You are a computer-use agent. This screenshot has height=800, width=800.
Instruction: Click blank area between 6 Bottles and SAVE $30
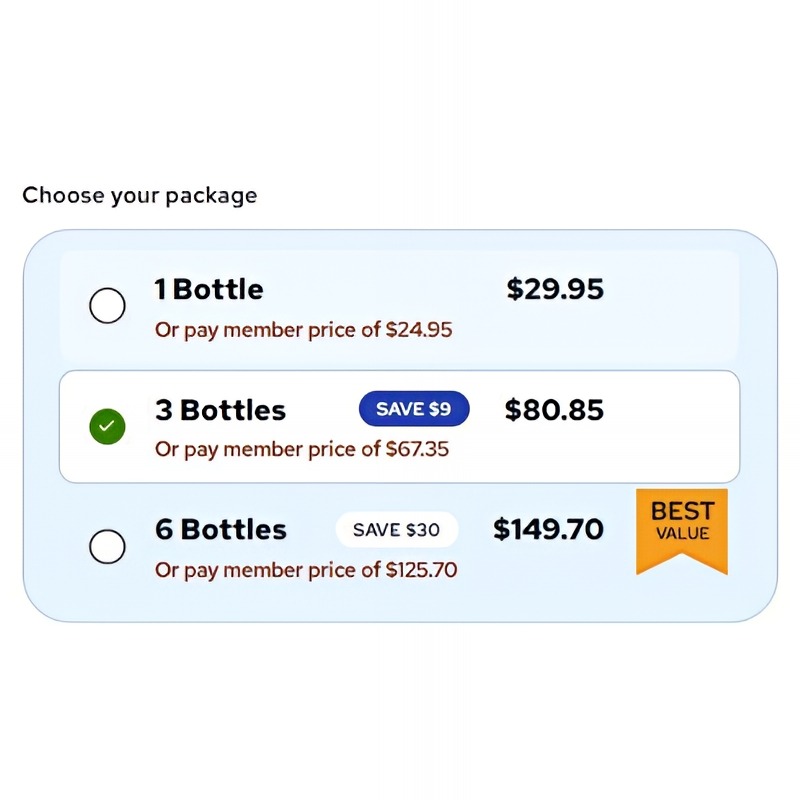pos(311,530)
